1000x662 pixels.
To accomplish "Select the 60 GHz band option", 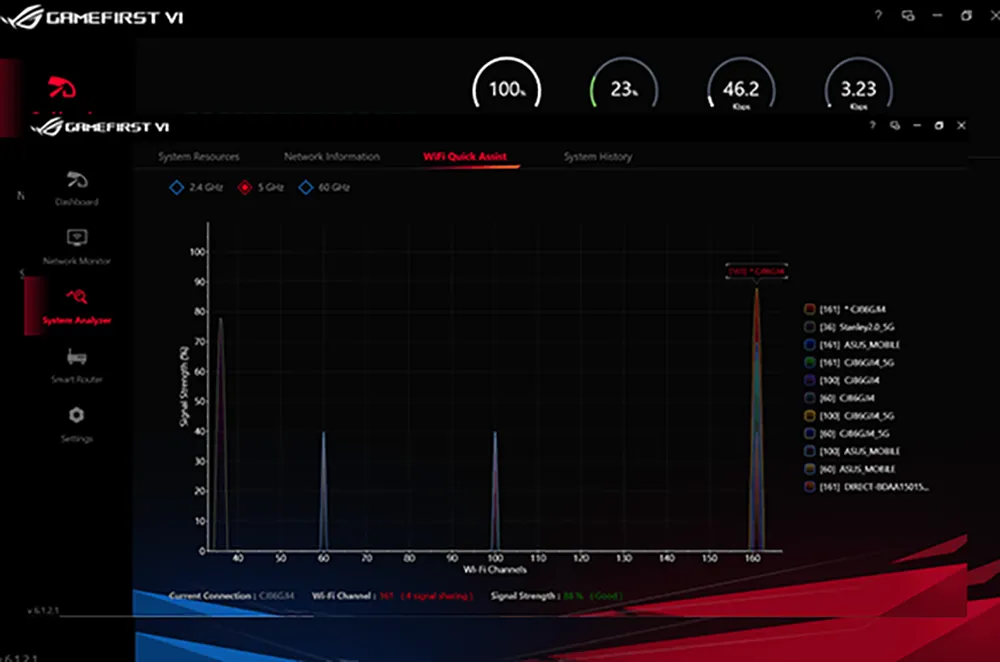I will [x=307, y=187].
